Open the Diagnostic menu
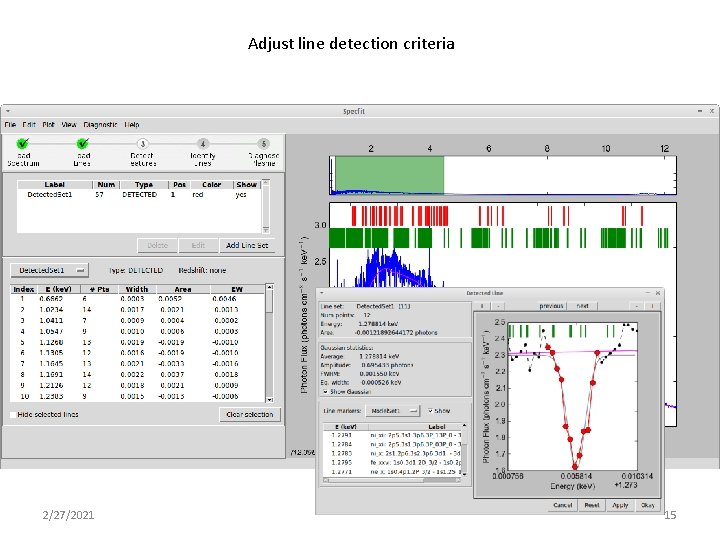Viewport: 720px width, 540px height. click(100, 124)
